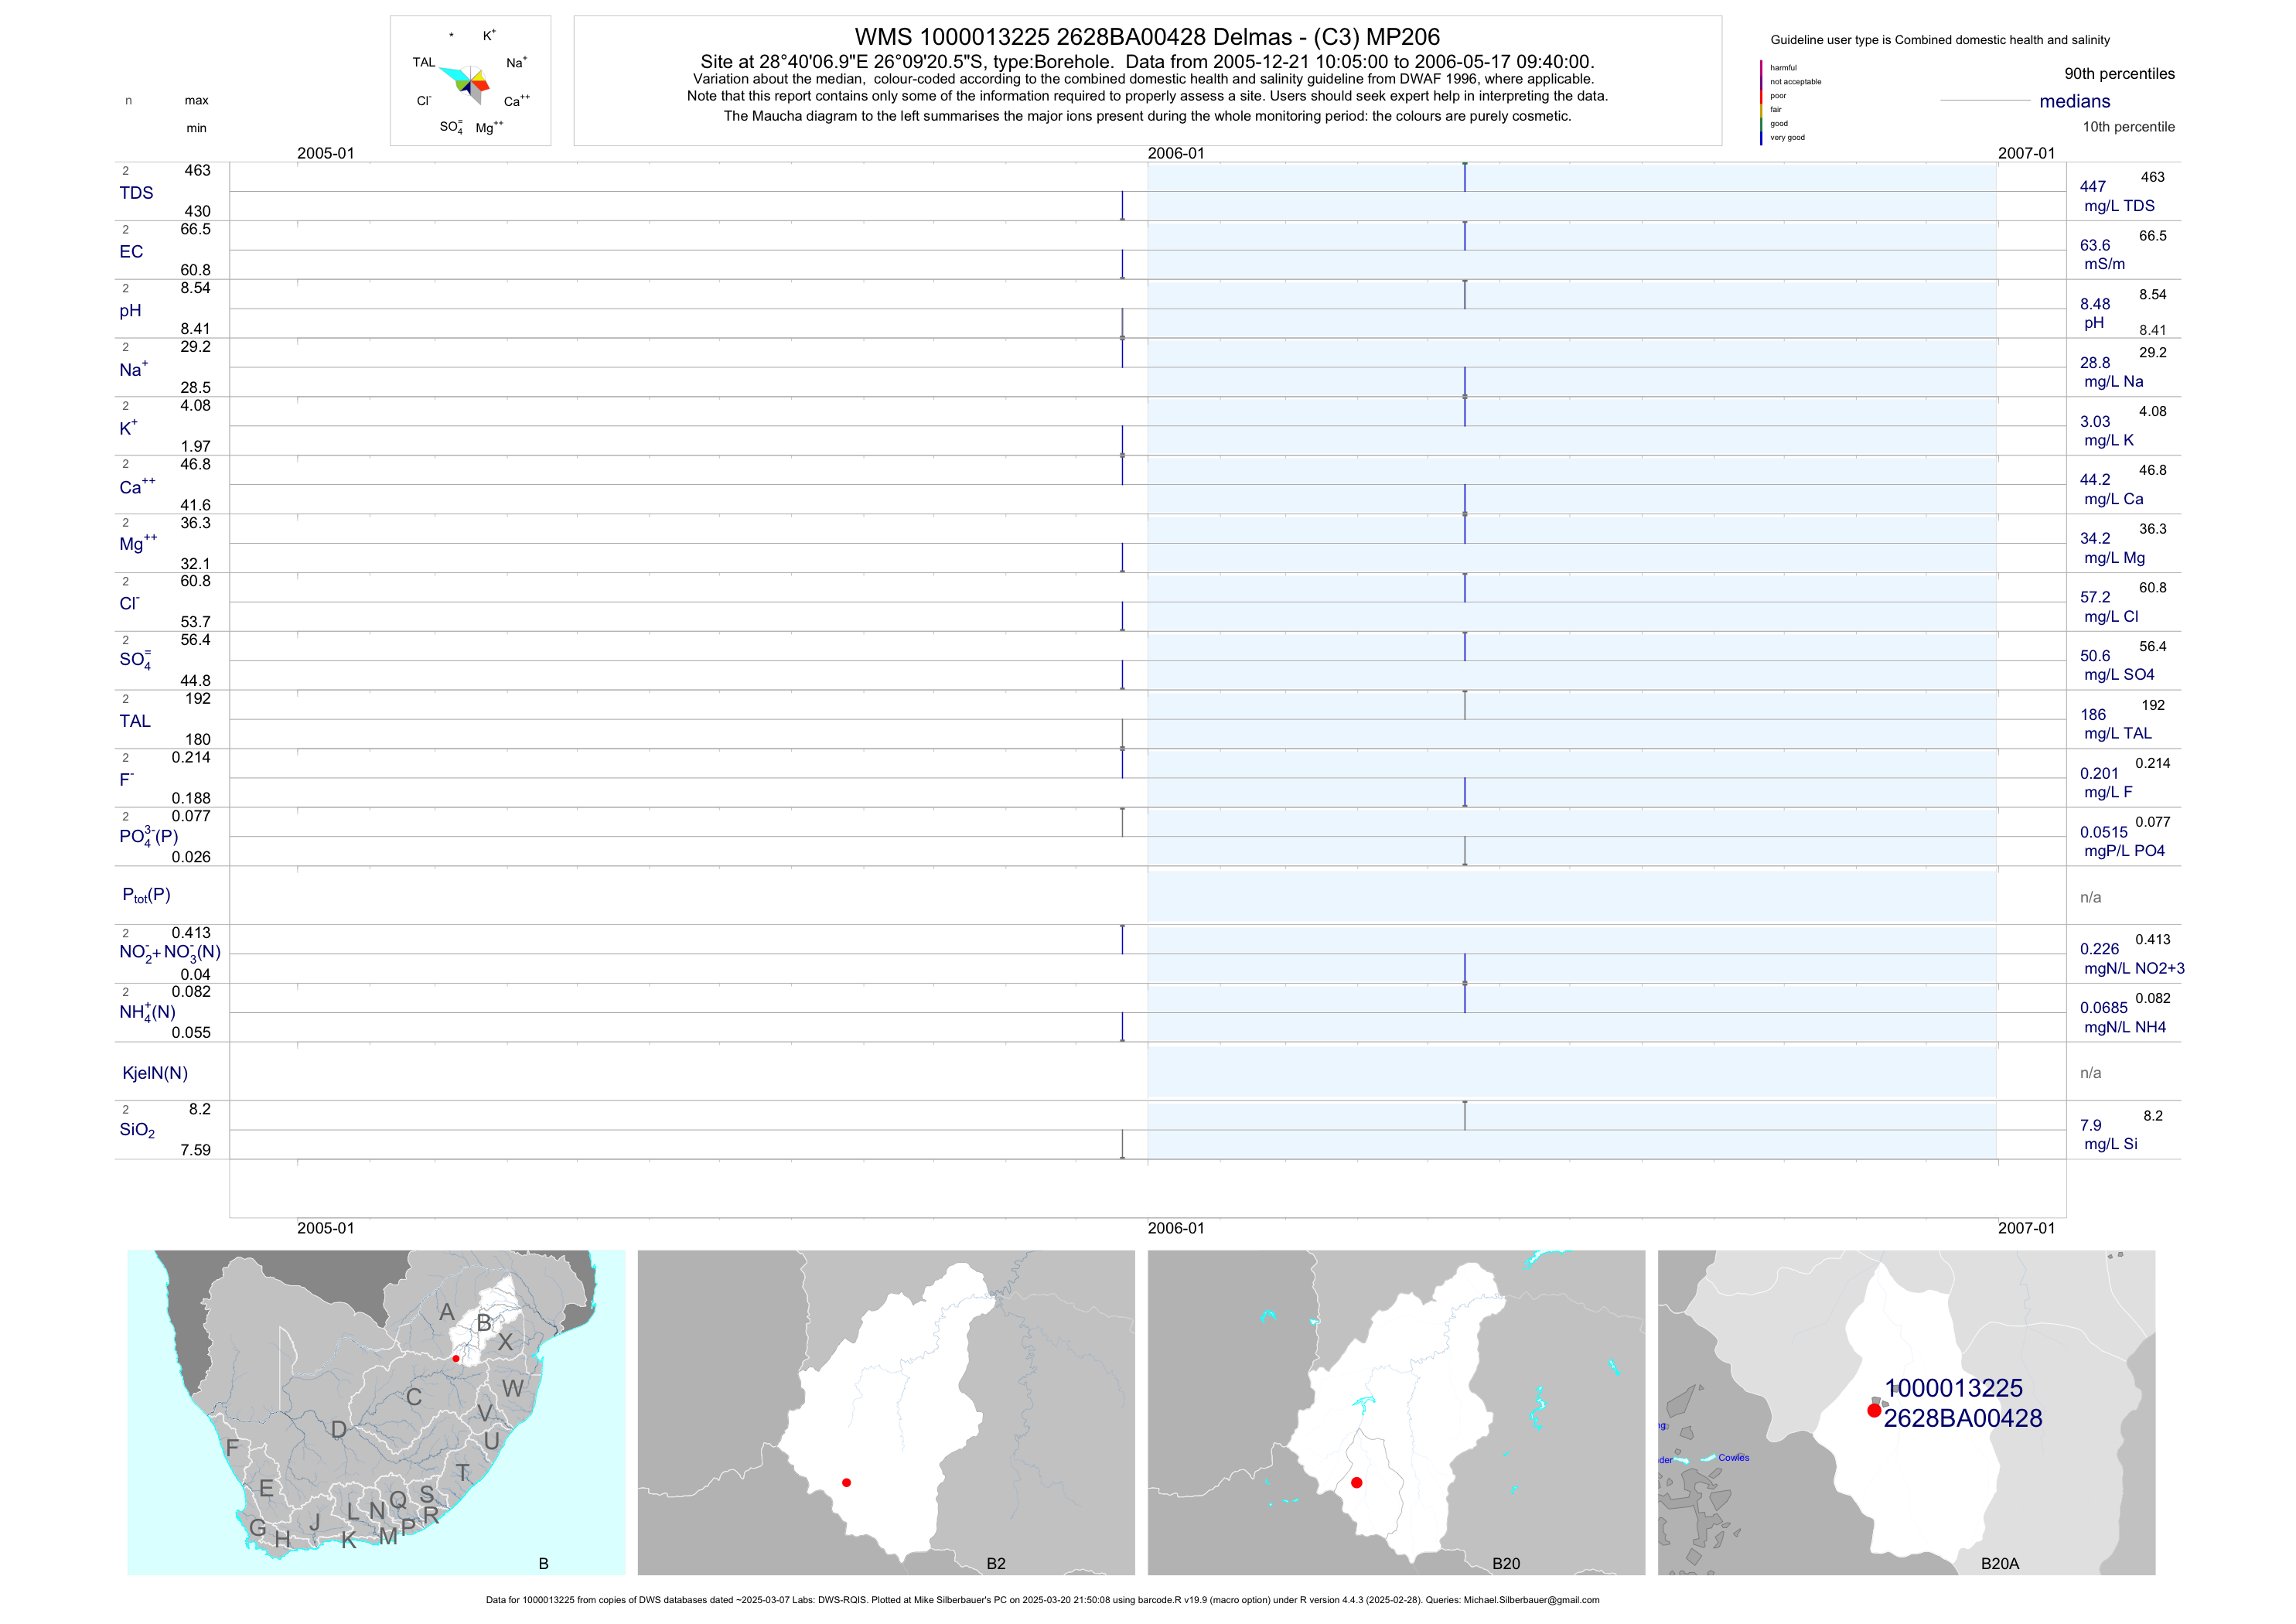Click the top 2006-01 timeline marker

click(1175, 153)
